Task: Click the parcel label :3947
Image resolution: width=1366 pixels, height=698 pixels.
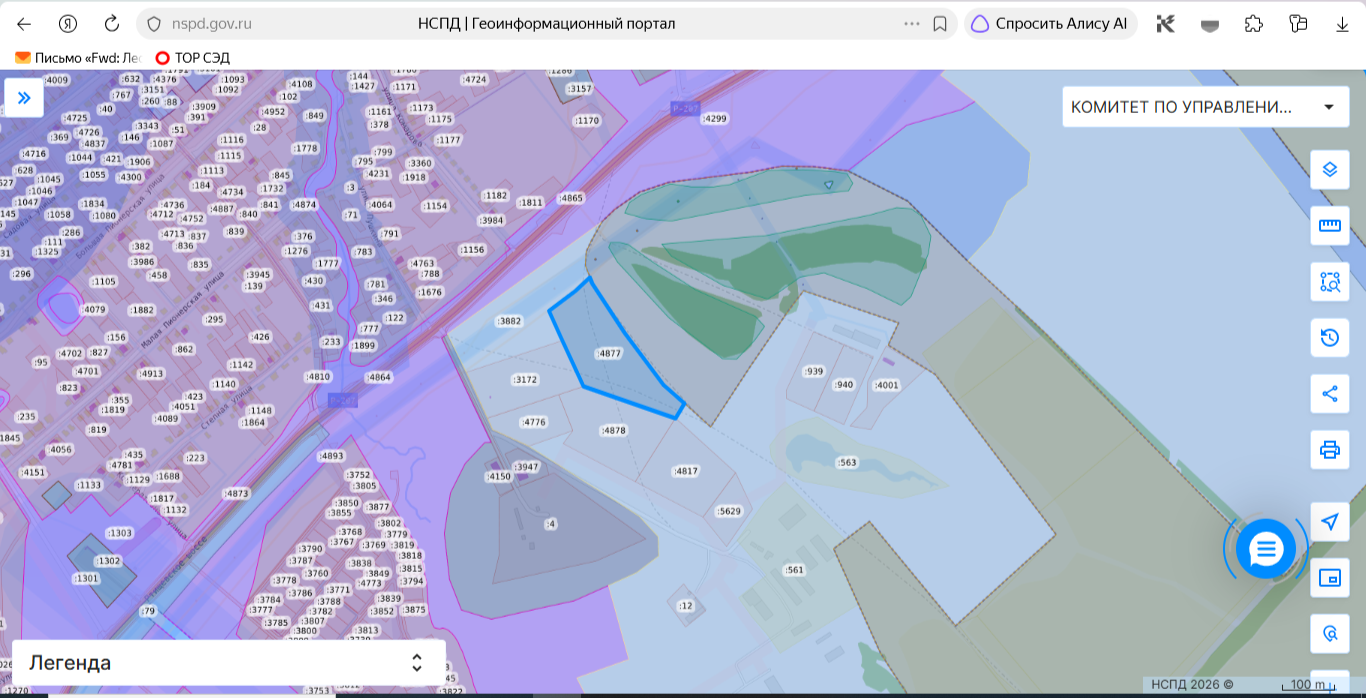Action: click(x=526, y=467)
